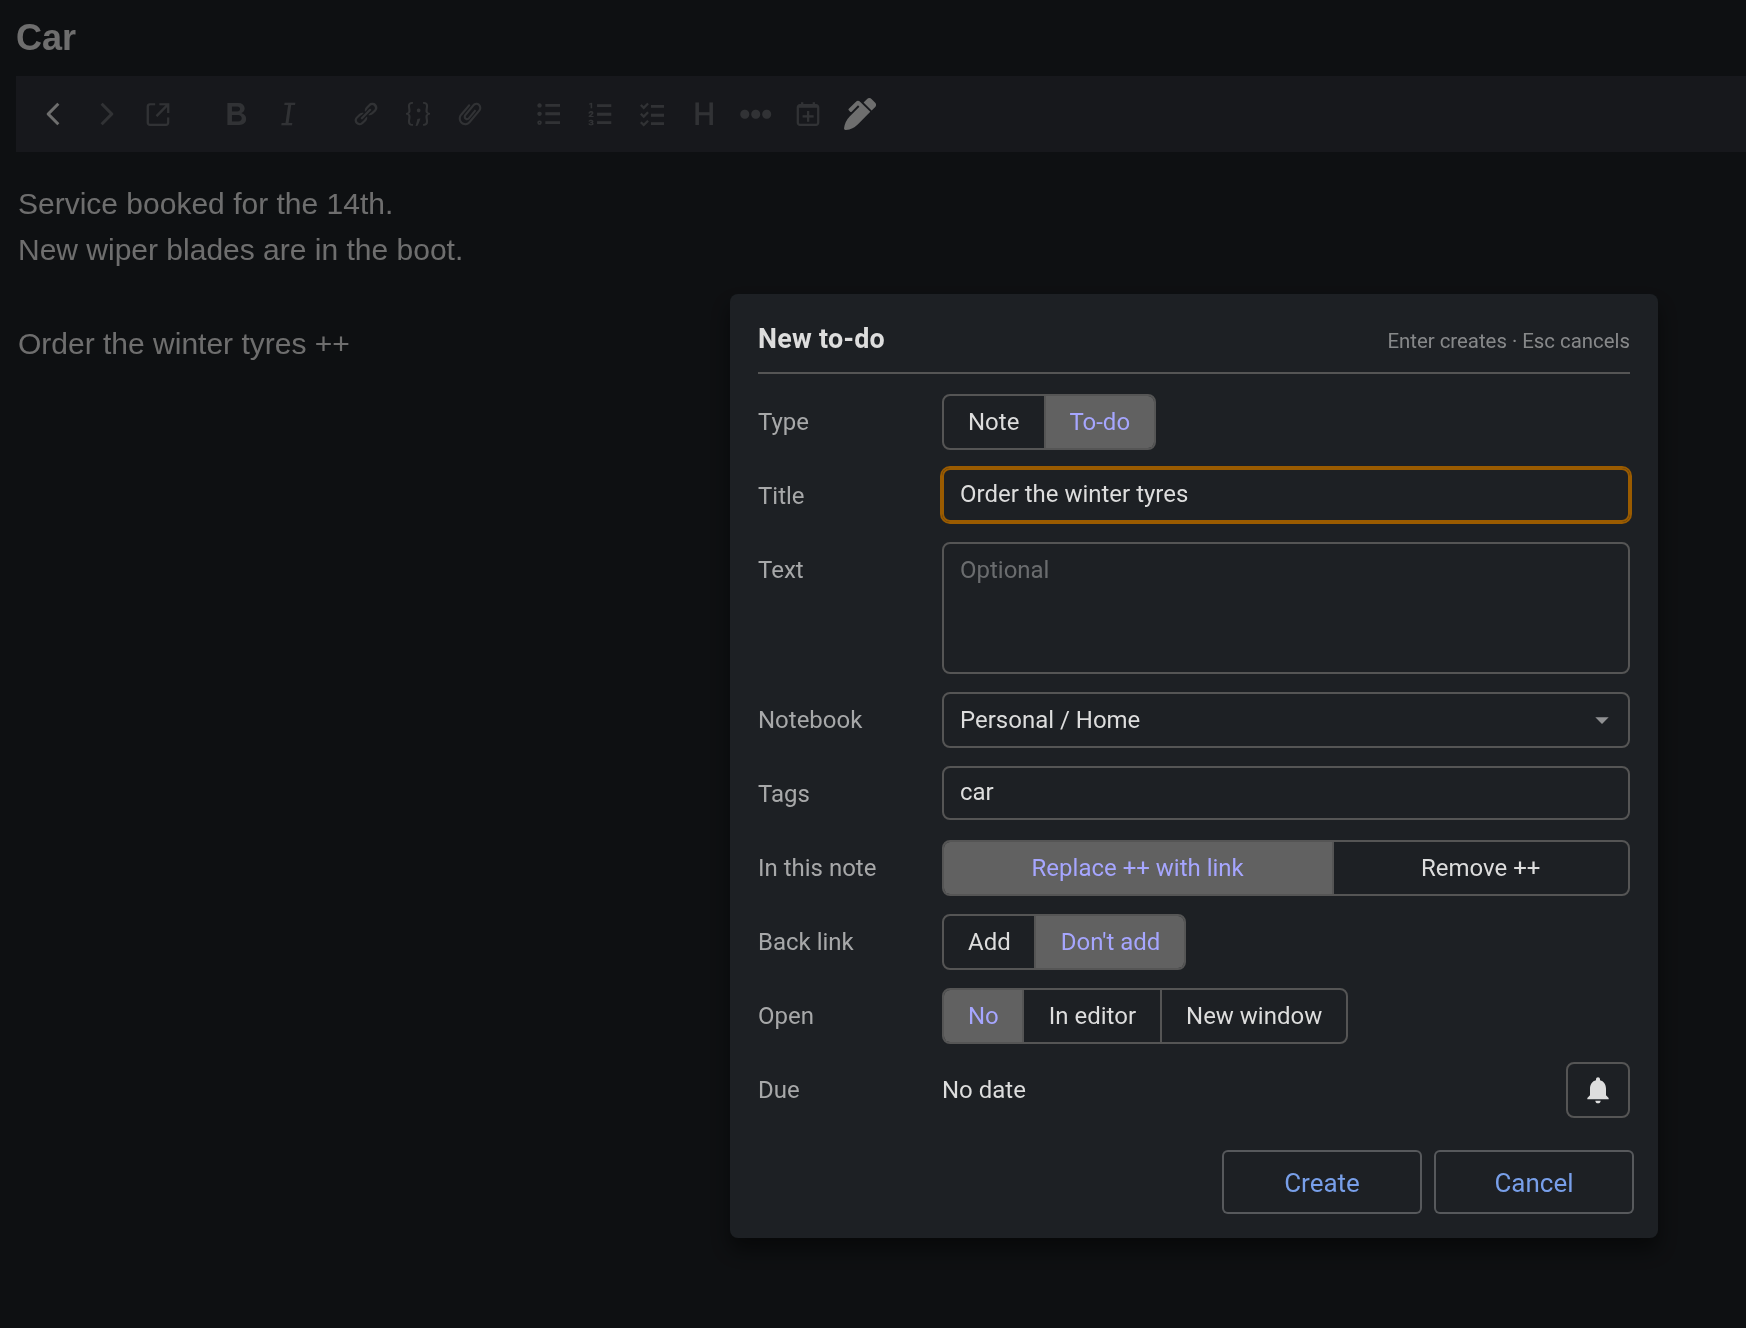Set a due date with the bell icon
Viewport: 1746px width, 1328px height.
[x=1598, y=1090]
